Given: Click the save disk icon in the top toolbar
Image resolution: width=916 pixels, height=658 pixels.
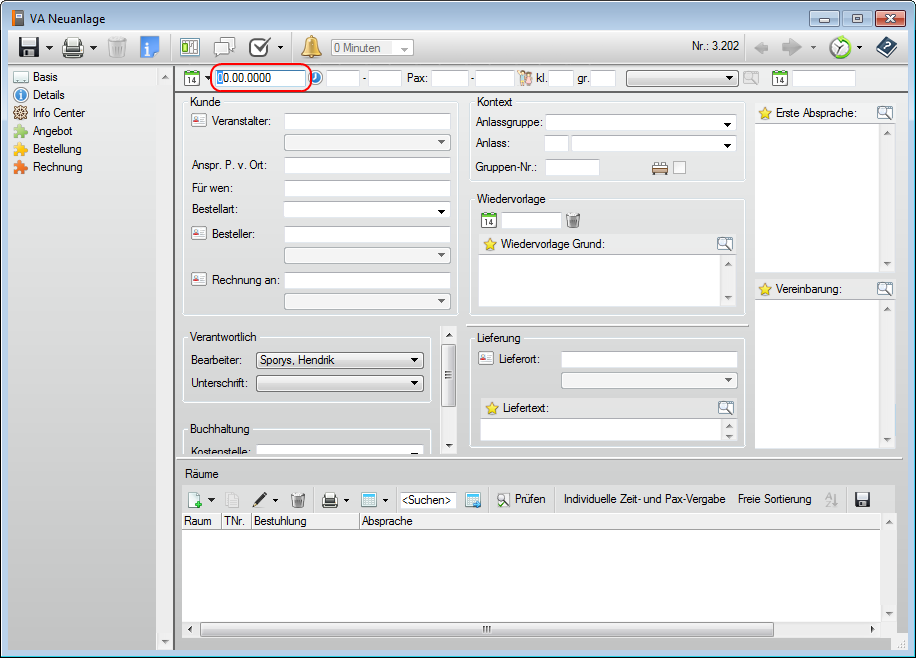Looking at the screenshot, I should tap(28, 47).
